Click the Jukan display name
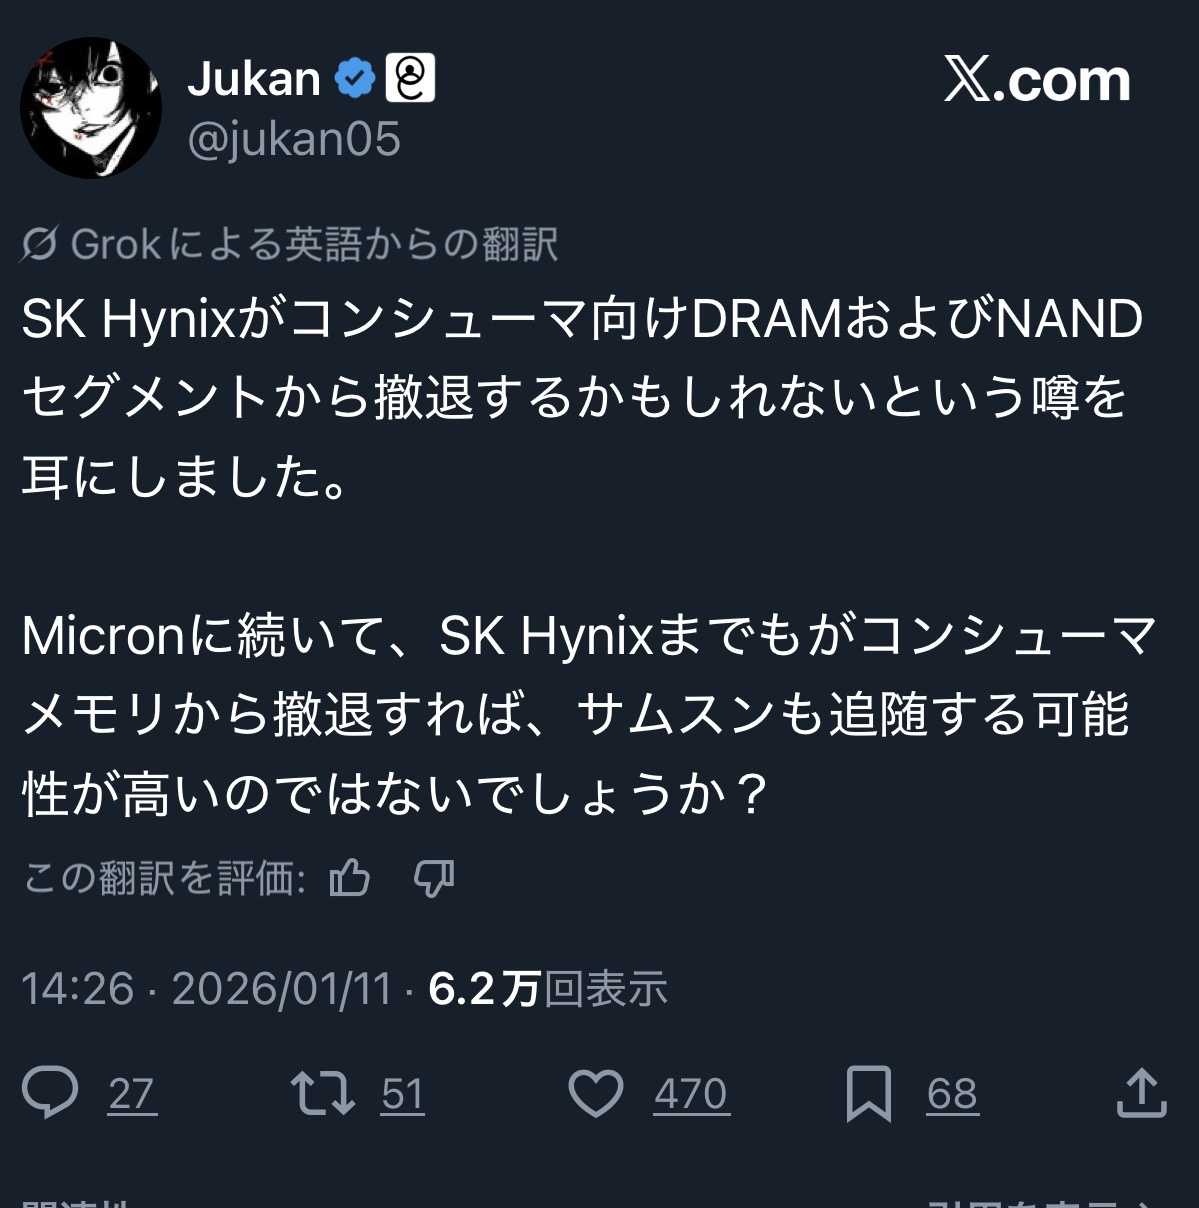This screenshot has height=1208, width=1199. (254, 78)
